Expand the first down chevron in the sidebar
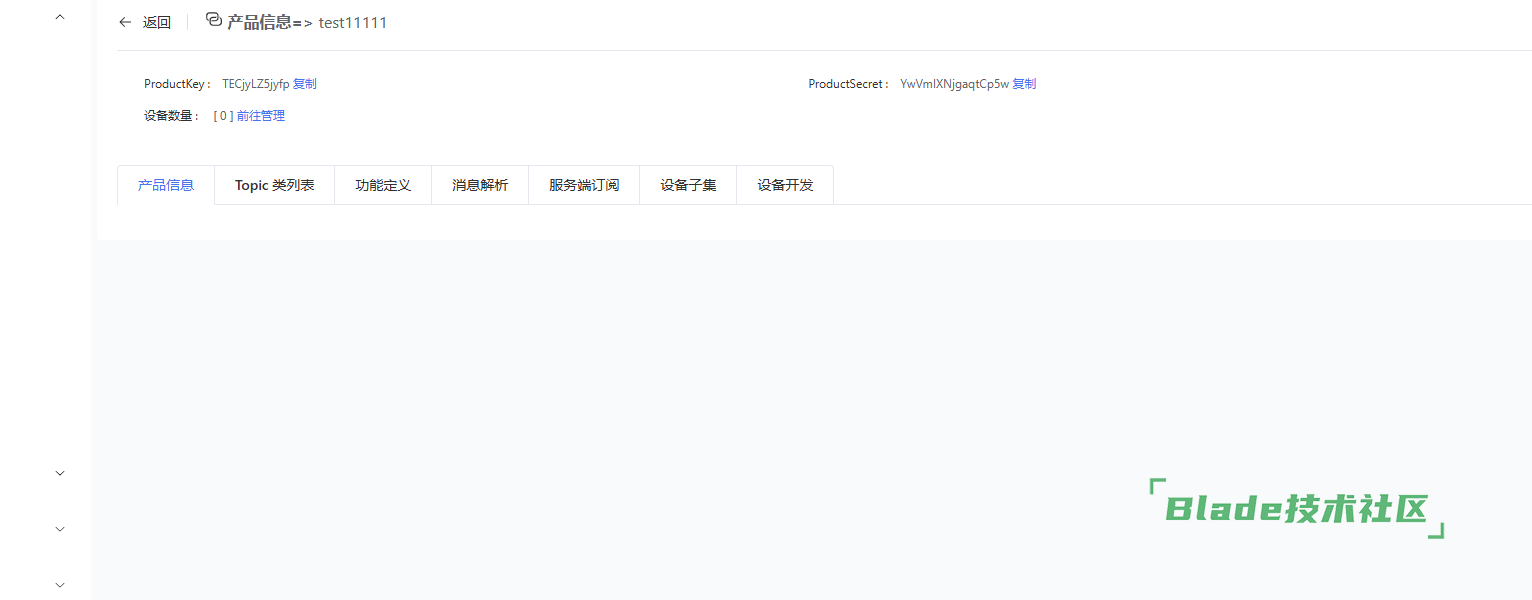The height and width of the screenshot is (600, 1532). pos(60,473)
